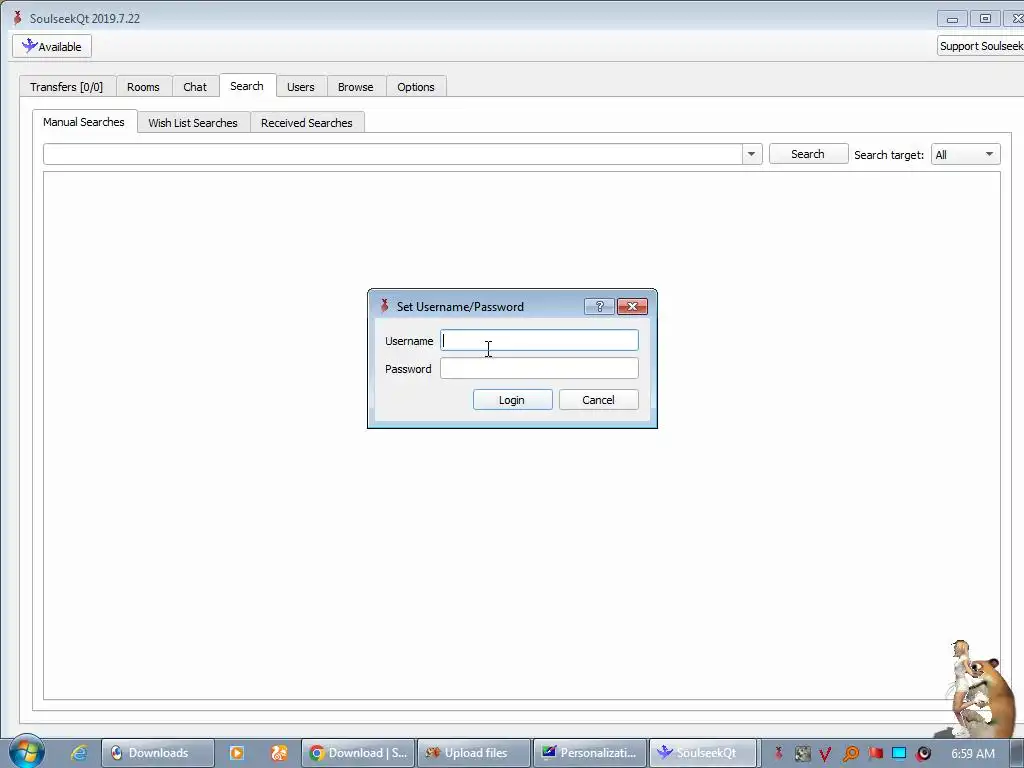Click the Search button beside query box

click(x=808, y=154)
